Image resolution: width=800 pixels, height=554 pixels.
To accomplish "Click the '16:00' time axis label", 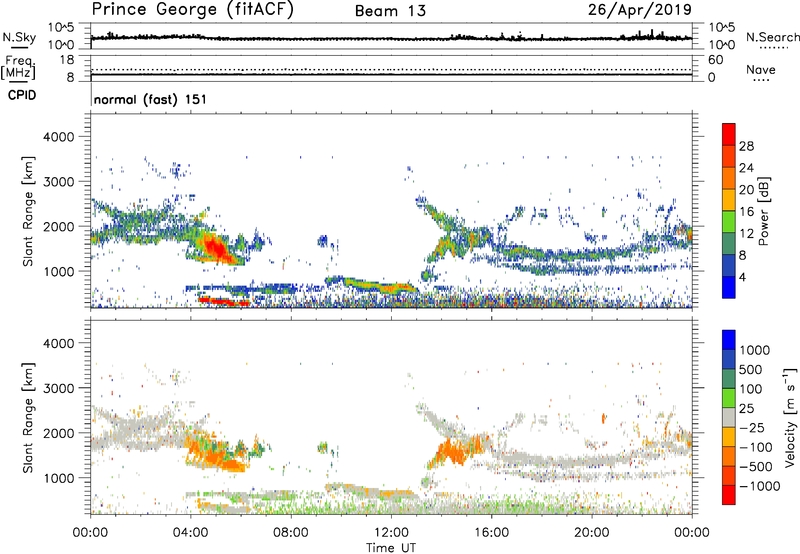I will (491, 533).
